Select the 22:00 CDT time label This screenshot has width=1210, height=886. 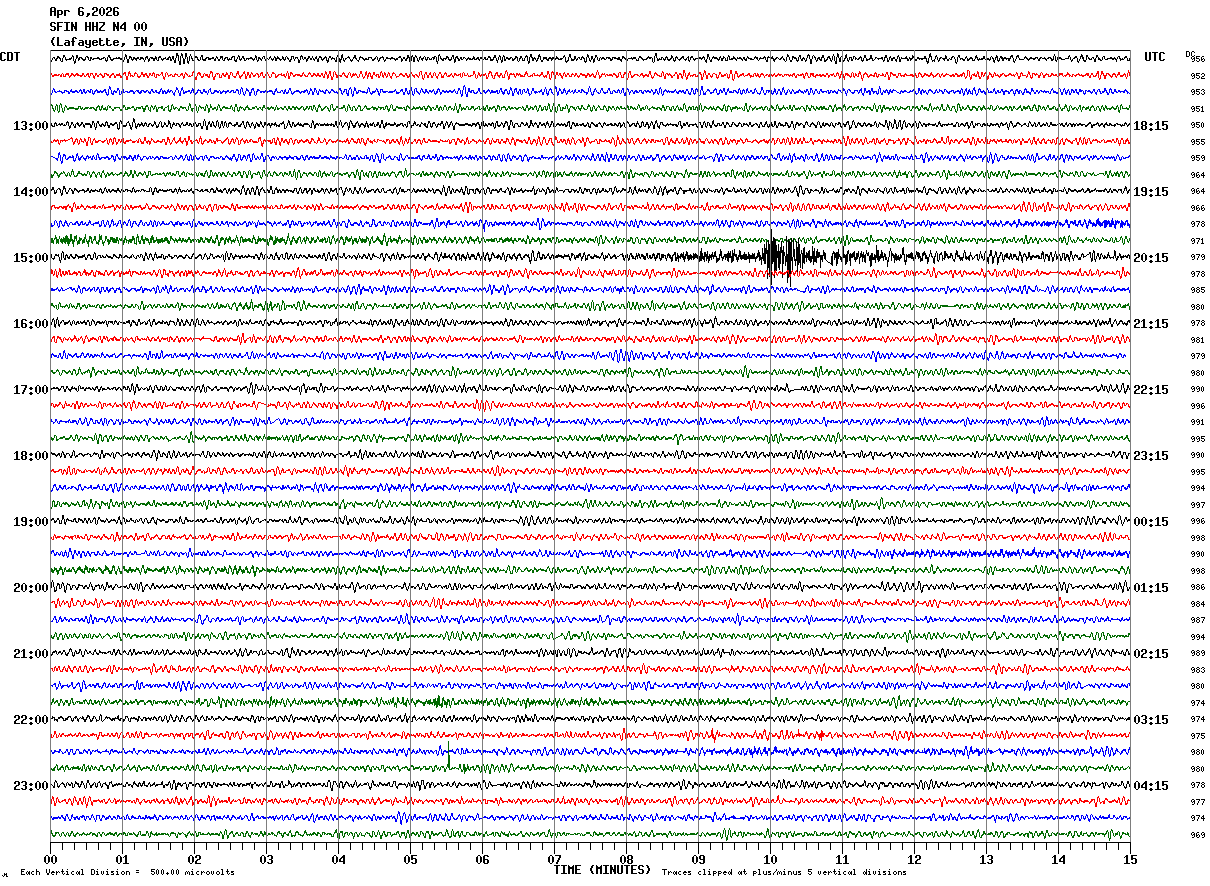tap(30, 720)
